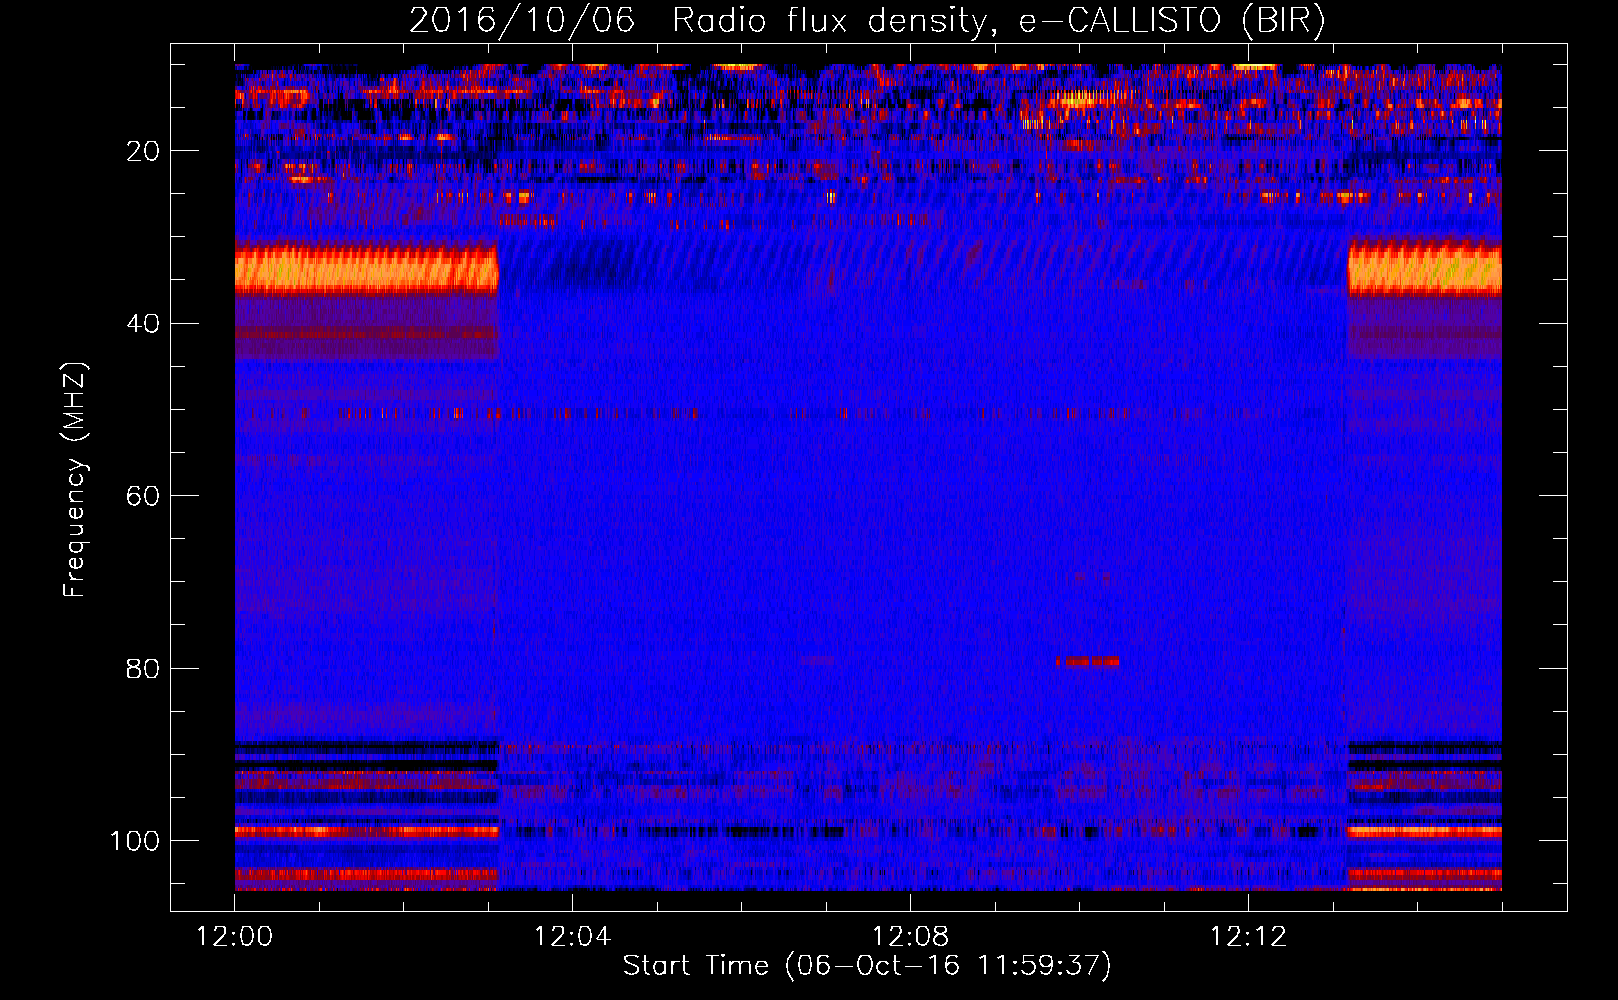Click the bright orange band at 12:00 near 35 MHz
Viewport: 1618px width, 1000px height.
pyautogui.click(x=366, y=269)
